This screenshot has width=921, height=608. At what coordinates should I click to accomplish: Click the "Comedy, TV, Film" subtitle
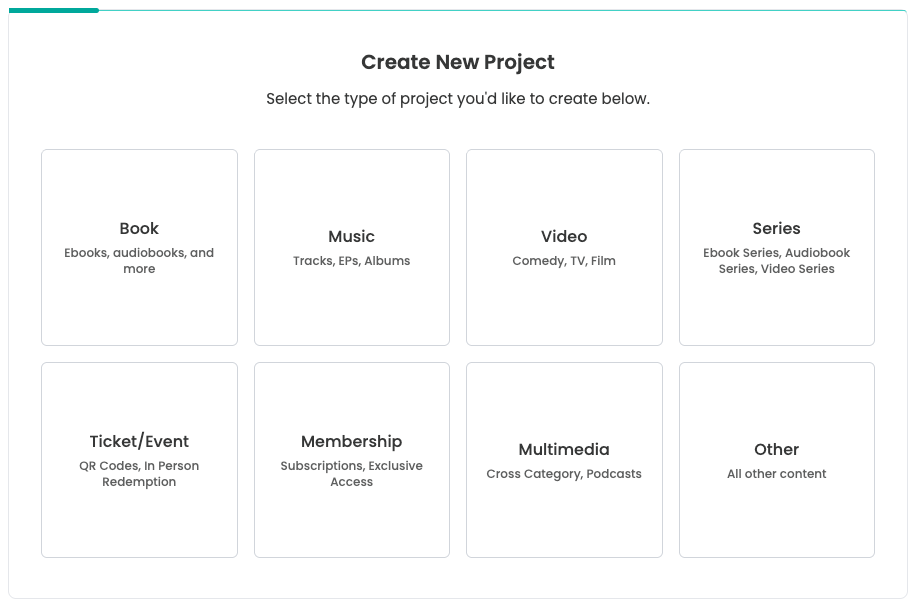coord(564,261)
